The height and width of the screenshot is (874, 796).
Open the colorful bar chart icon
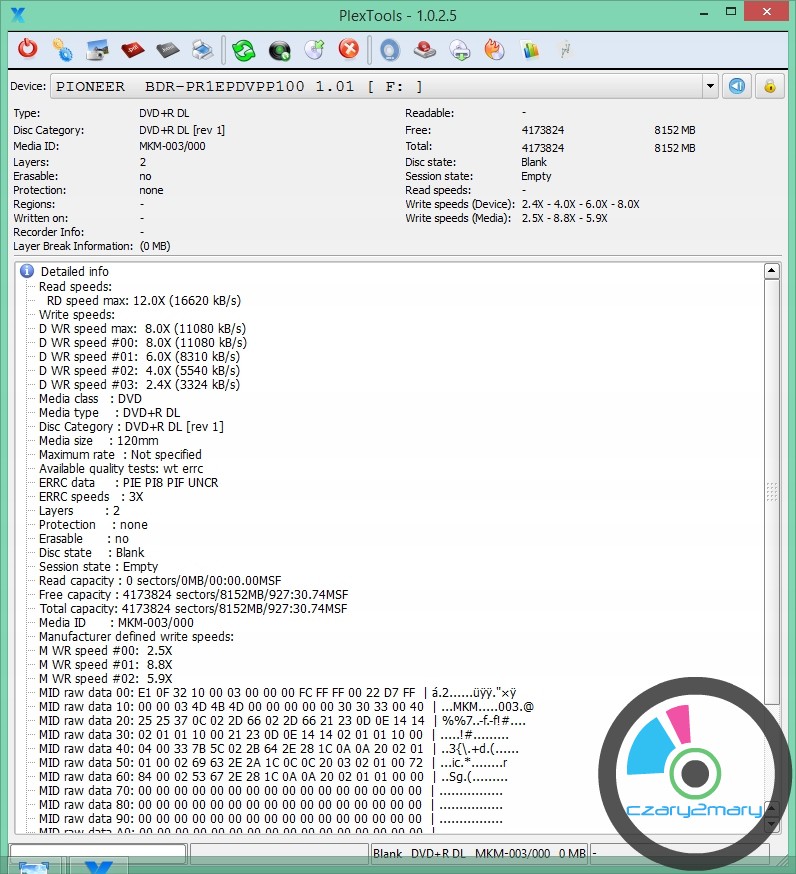coord(530,48)
